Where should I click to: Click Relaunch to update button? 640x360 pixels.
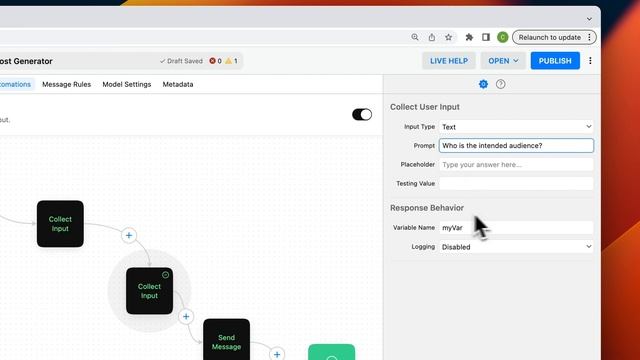click(x=549, y=37)
